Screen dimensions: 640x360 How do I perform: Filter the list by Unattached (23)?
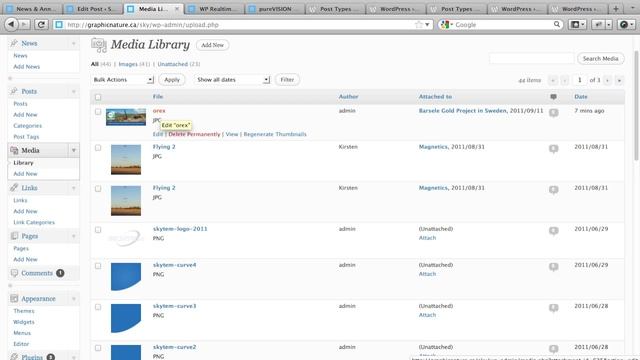pyautogui.click(x=179, y=64)
